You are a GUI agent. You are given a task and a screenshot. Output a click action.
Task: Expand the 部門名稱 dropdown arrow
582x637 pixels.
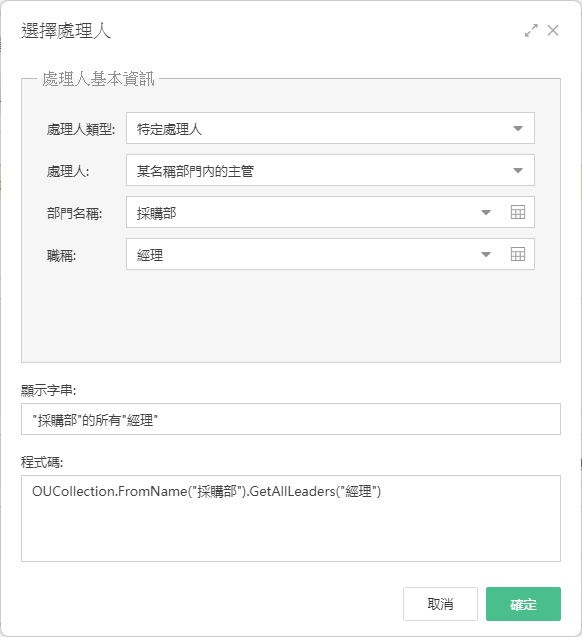point(486,212)
